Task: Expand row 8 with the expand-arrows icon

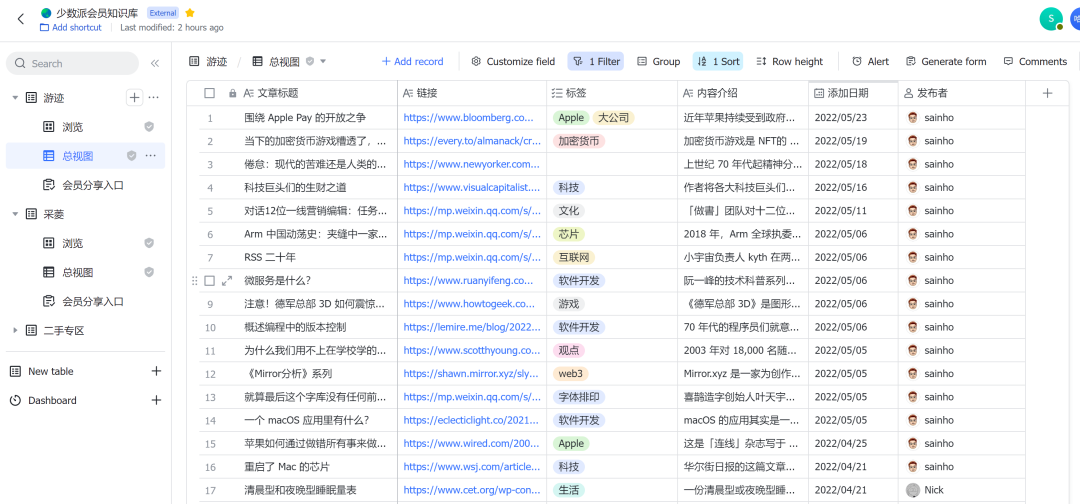Action: click(227, 281)
